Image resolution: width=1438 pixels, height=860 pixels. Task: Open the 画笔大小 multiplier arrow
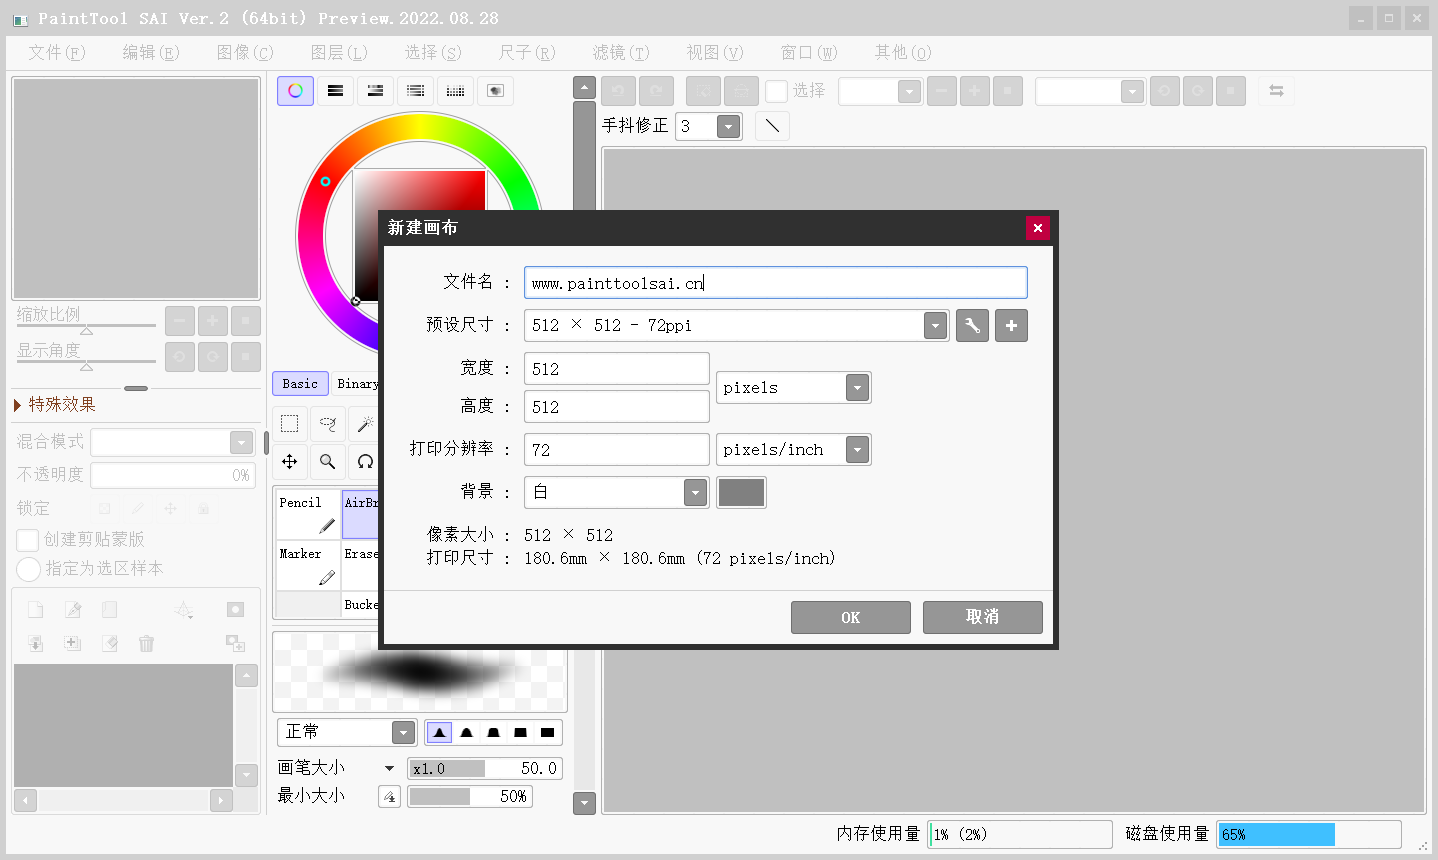389,769
